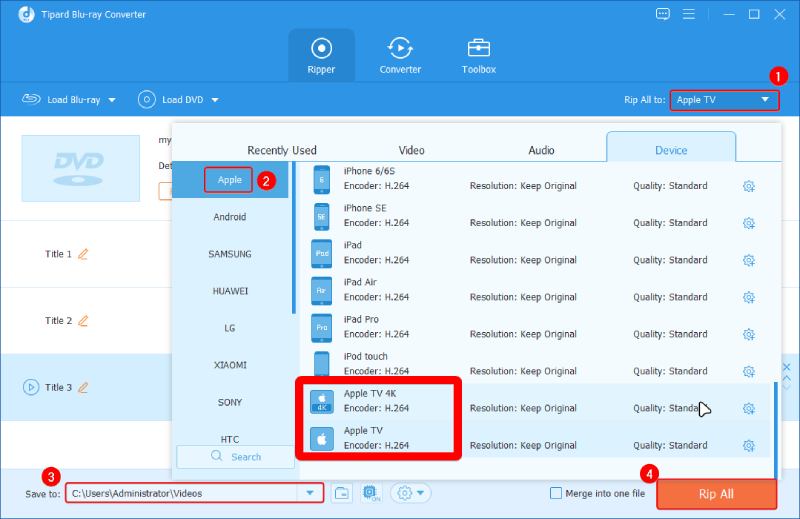Select HTC in the device brand list
Image resolution: width=800 pixels, height=519 pixels.
[x=230, y=438]
